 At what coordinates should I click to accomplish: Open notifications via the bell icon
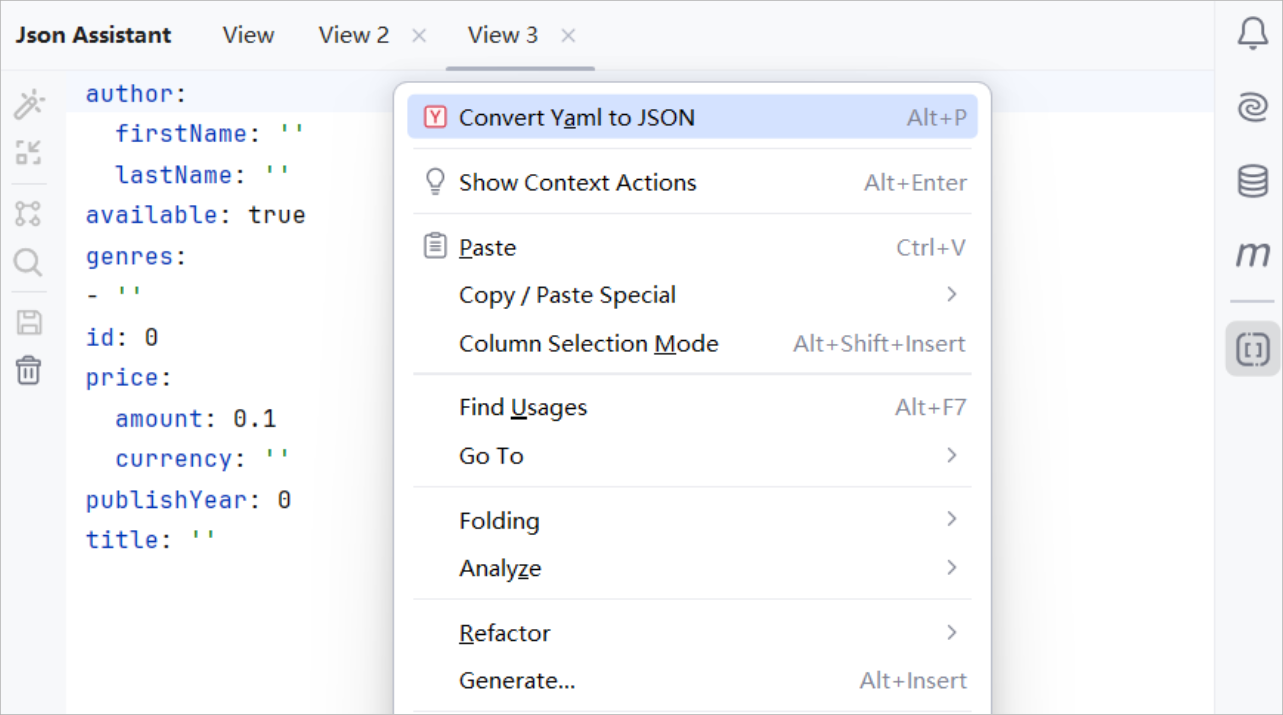pos(1251,33)
